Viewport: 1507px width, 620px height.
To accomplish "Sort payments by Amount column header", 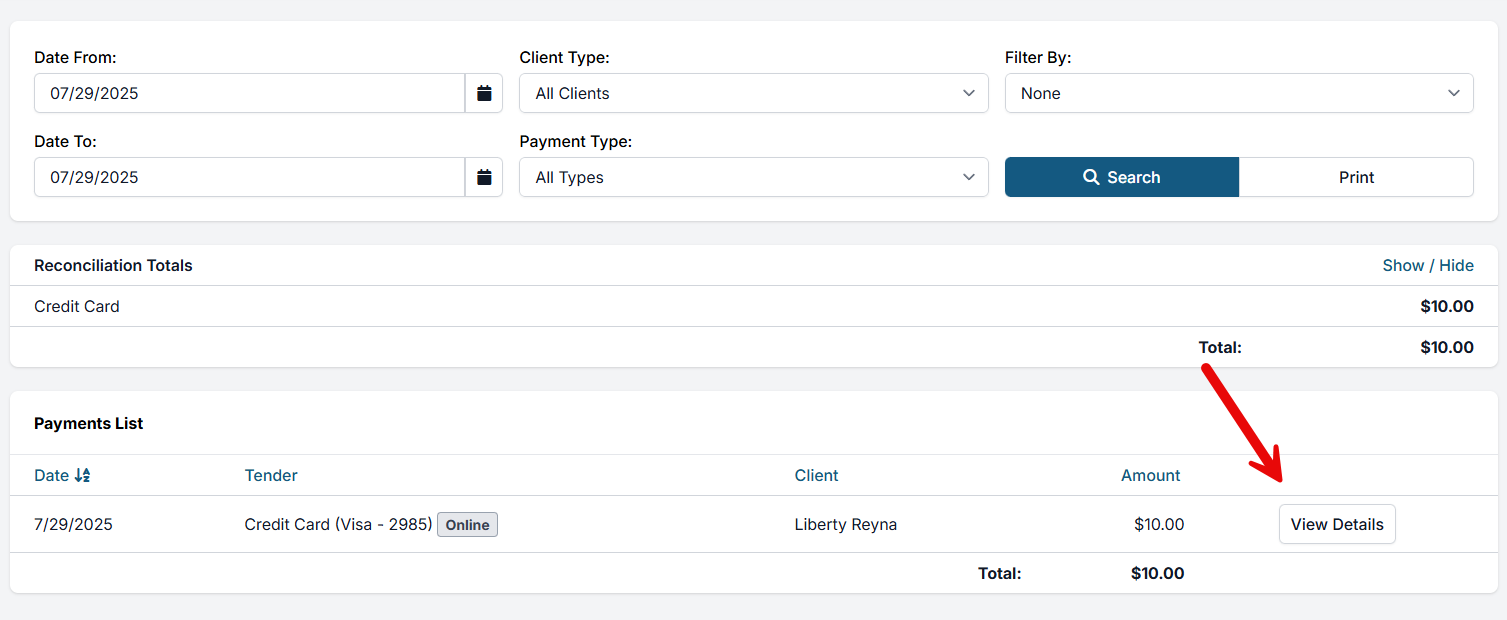I will coord(1150,476).
